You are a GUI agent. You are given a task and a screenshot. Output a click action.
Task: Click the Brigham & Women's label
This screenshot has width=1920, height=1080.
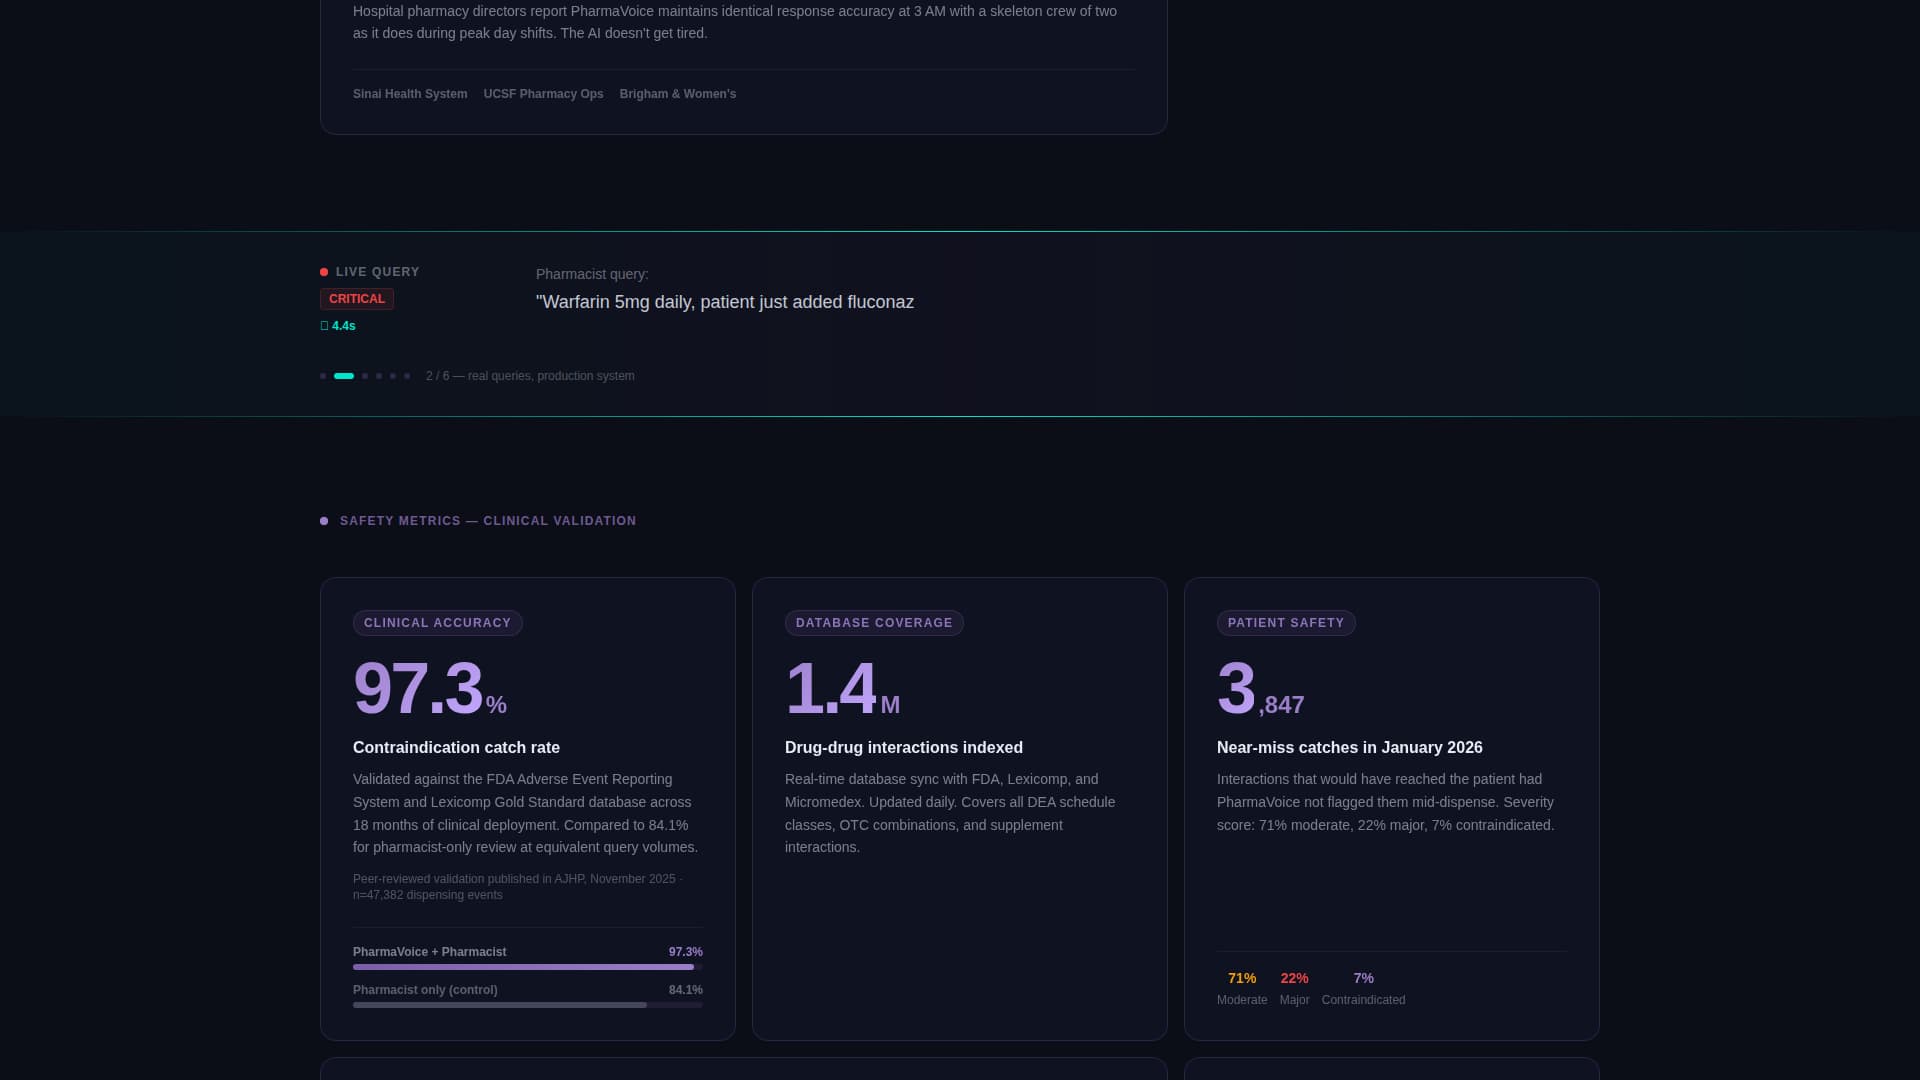point(678,94)
